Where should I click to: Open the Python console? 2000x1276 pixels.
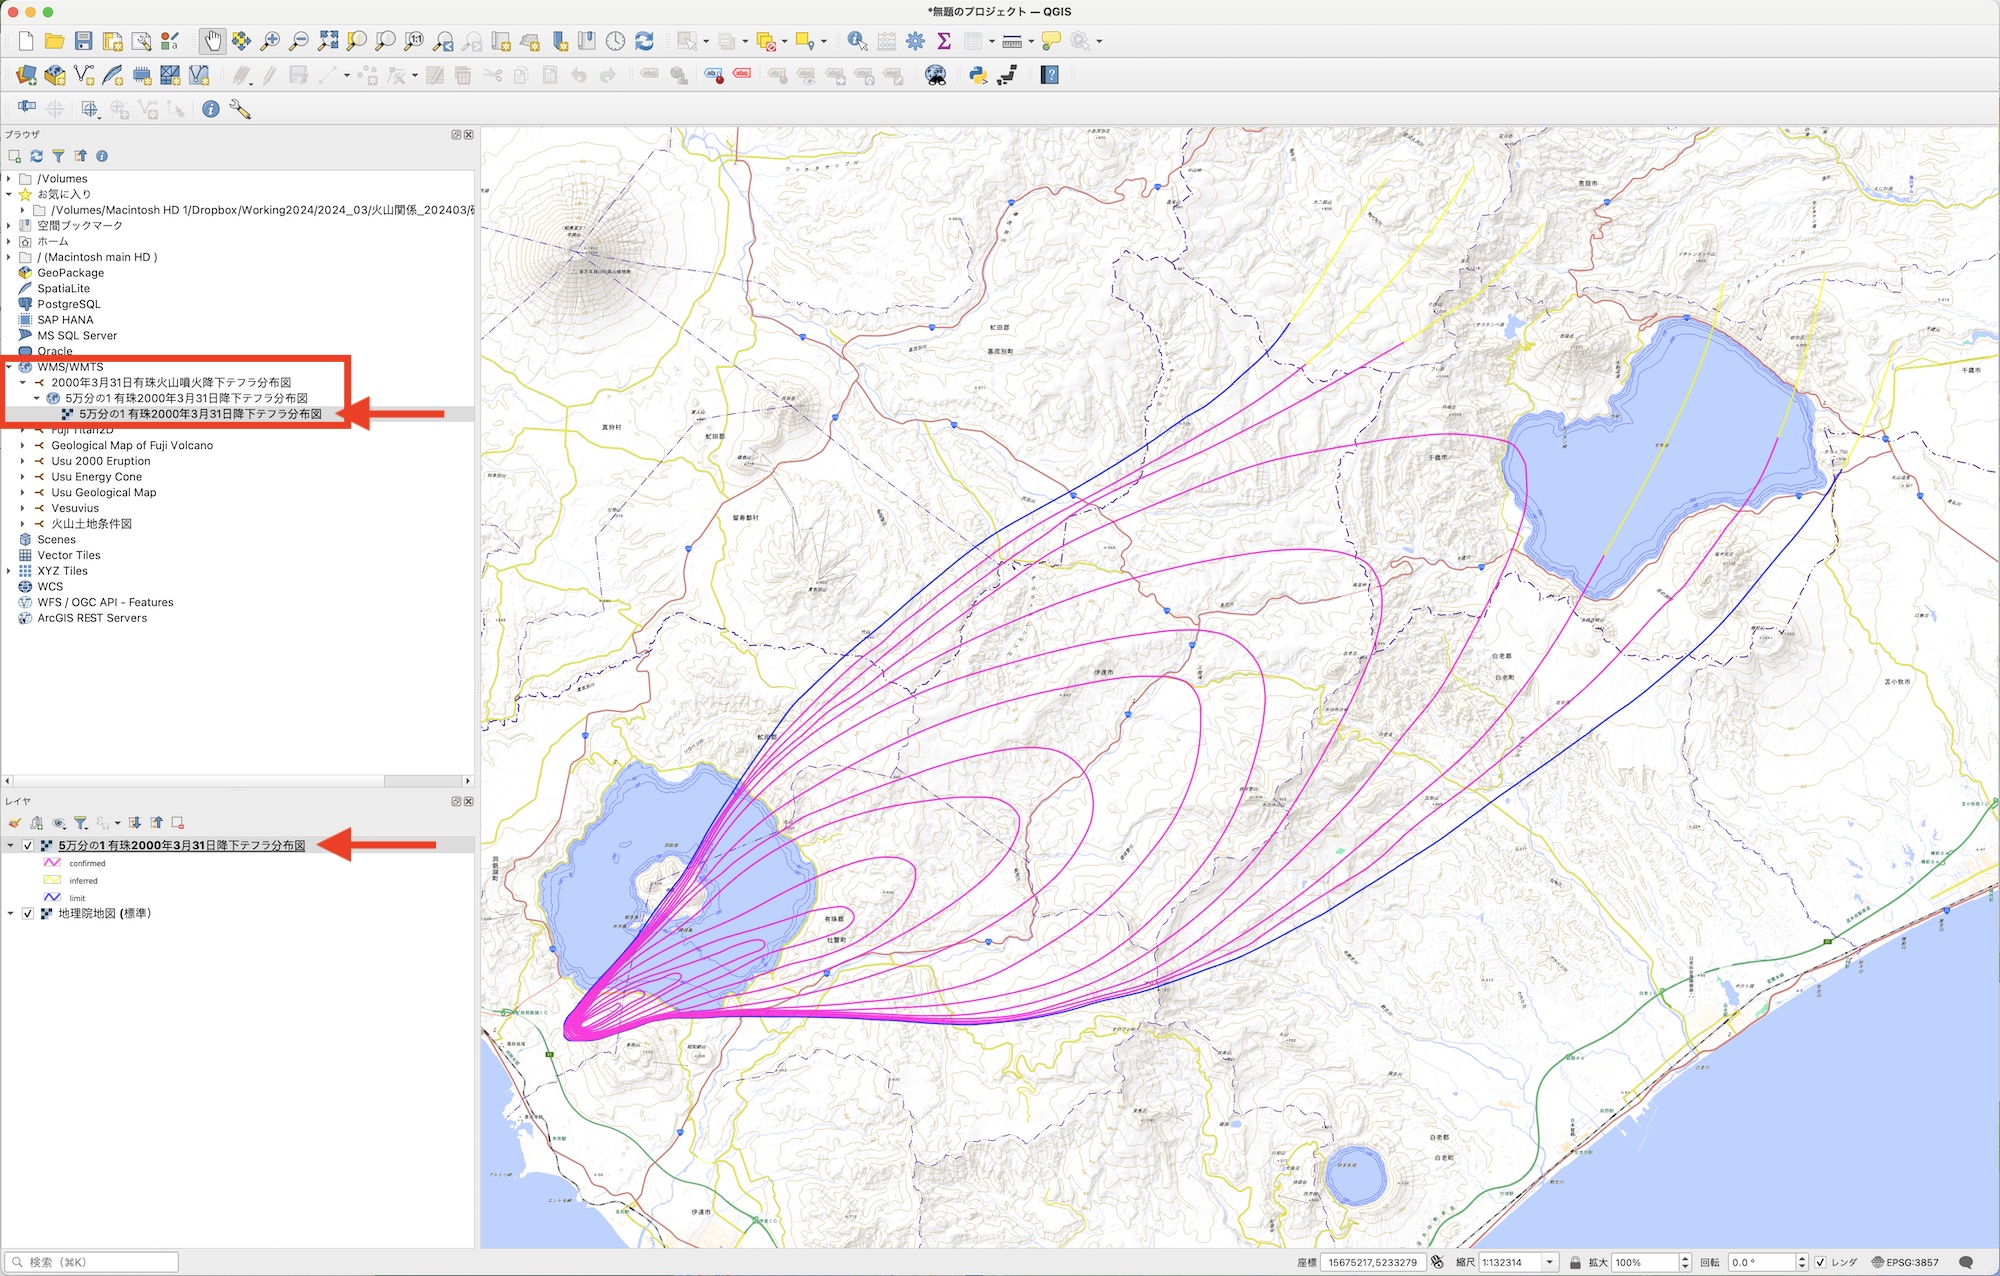978,75
